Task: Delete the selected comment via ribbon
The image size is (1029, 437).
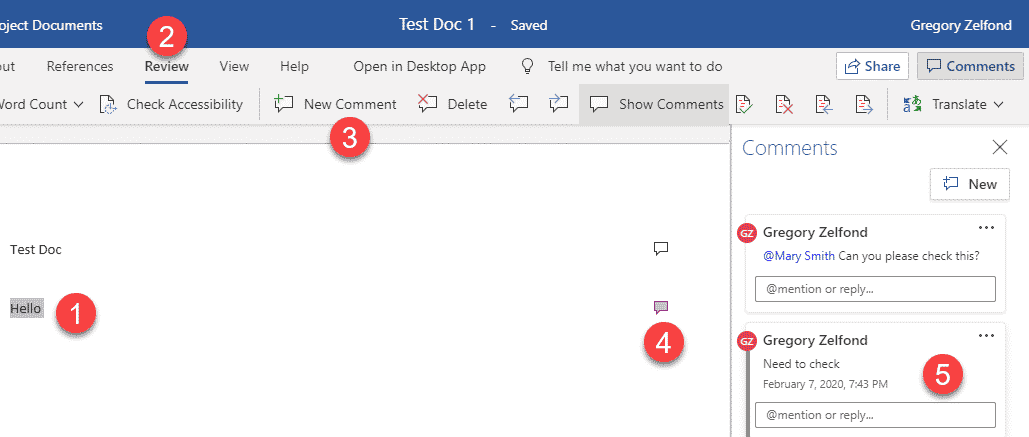Action: coord(453,104)
